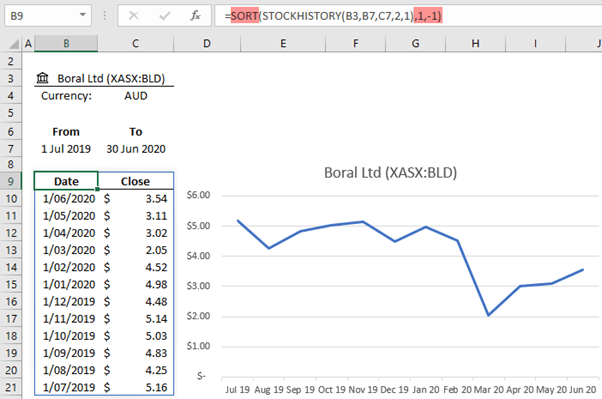Click the stock data type icon beside Boral Ltd
602x399 pixels.
tap(42, 78)
